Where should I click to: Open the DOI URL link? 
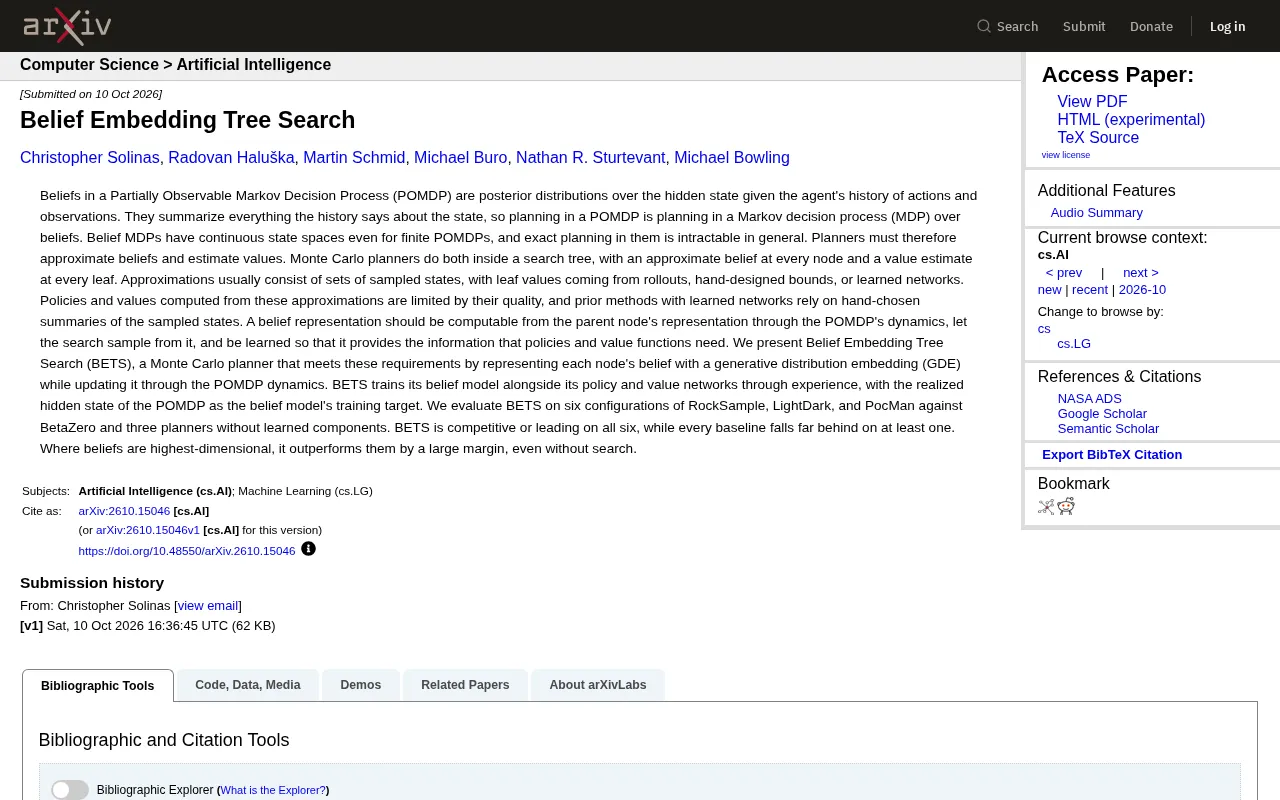pyautogui.click(x=187, y=551)
